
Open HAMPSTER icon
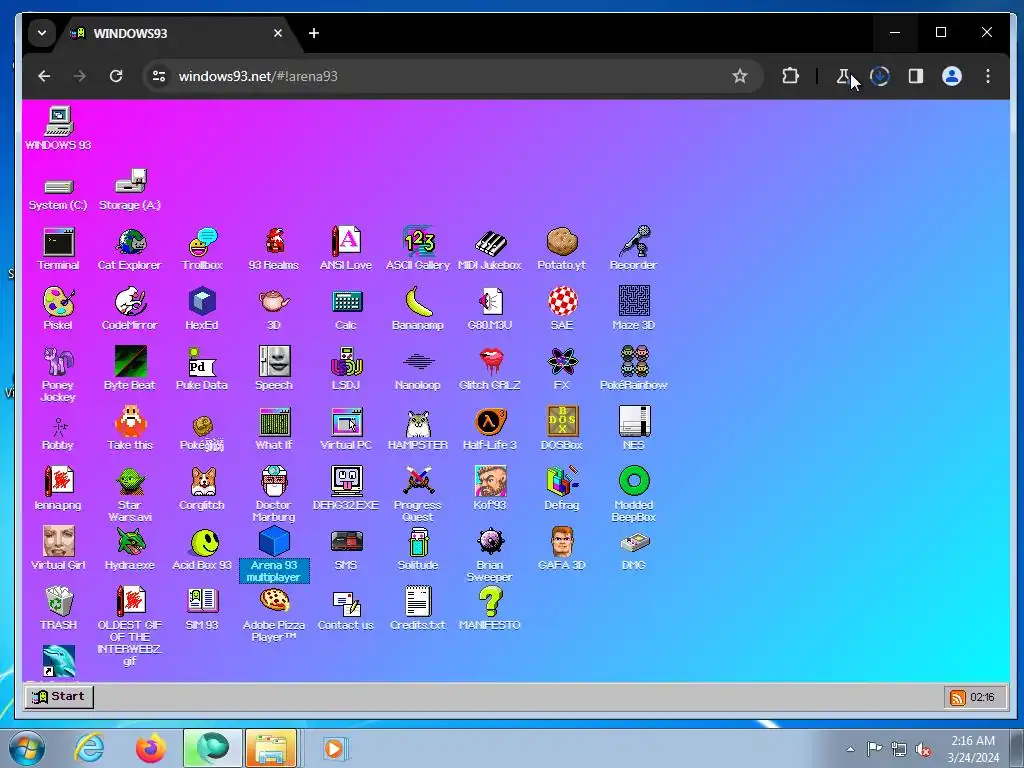(x=418, y=428)
